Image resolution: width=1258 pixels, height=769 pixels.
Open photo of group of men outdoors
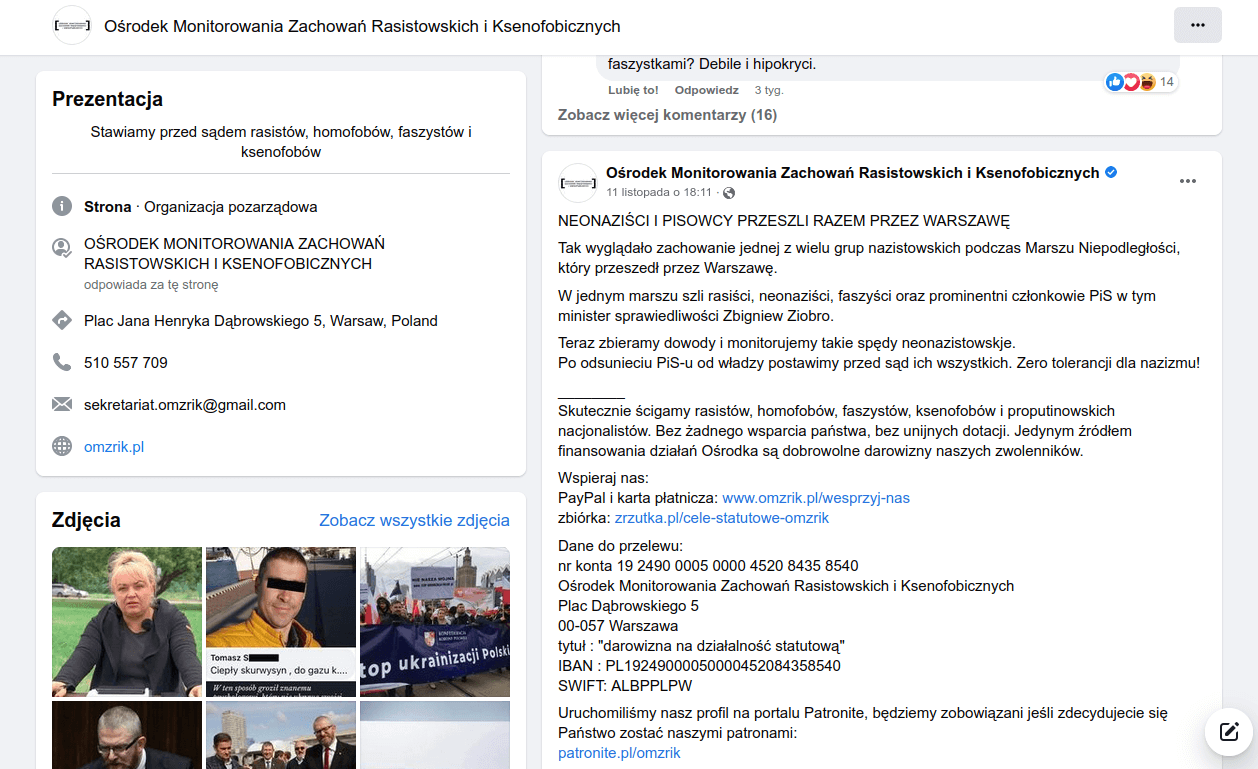[281, 735]
